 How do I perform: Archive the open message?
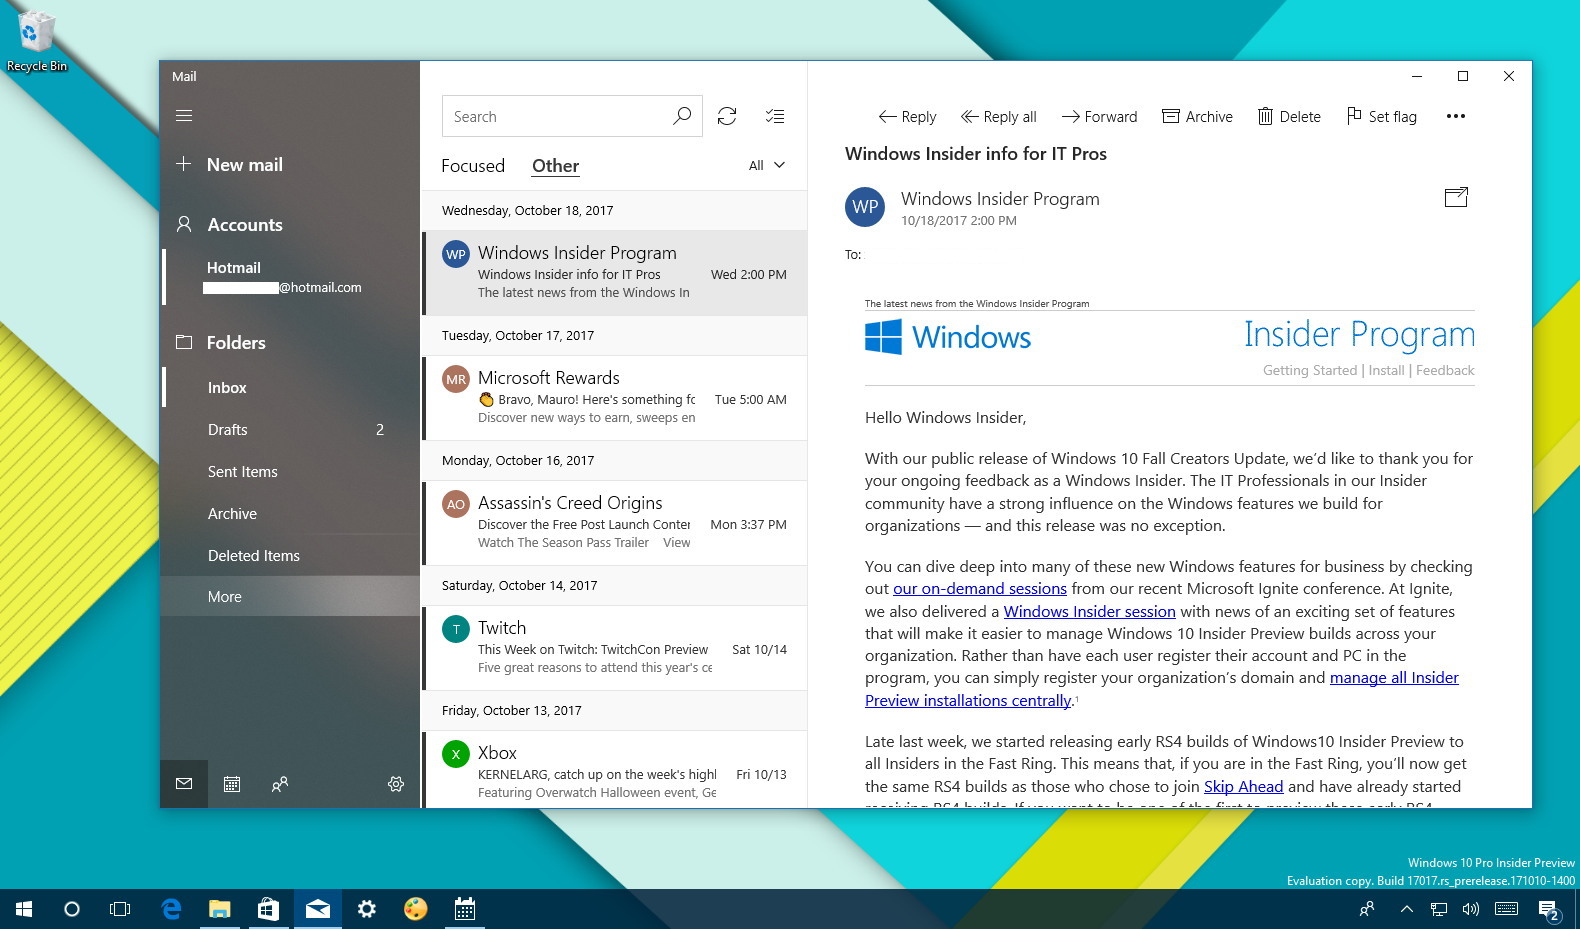tap(1197, 117)
